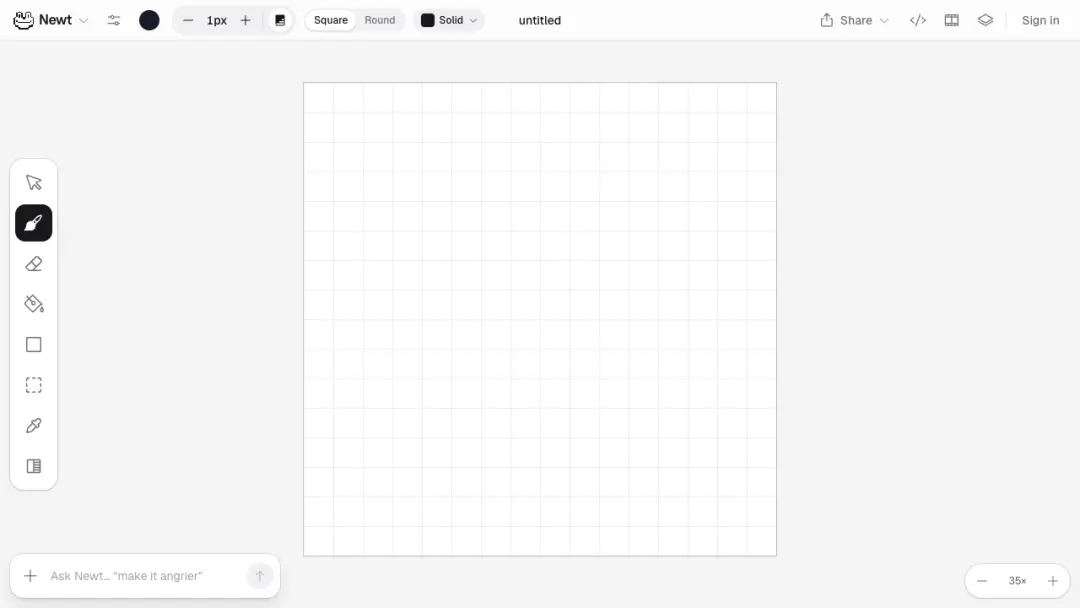Open the current color swatch

pos(149,21)
